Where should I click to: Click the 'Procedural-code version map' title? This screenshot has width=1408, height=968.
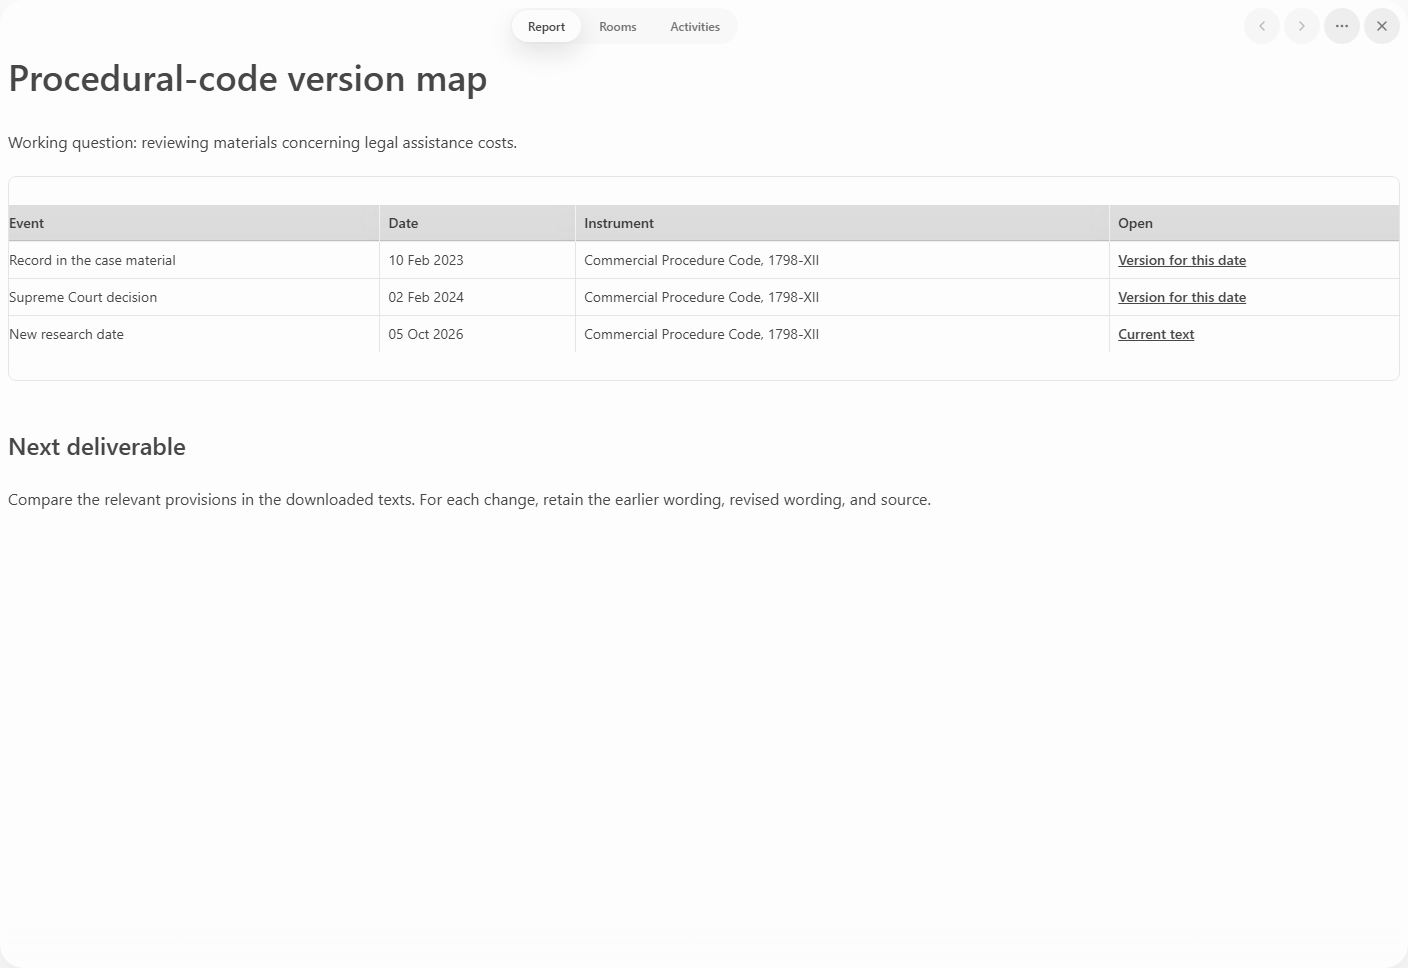coord(248,79)
